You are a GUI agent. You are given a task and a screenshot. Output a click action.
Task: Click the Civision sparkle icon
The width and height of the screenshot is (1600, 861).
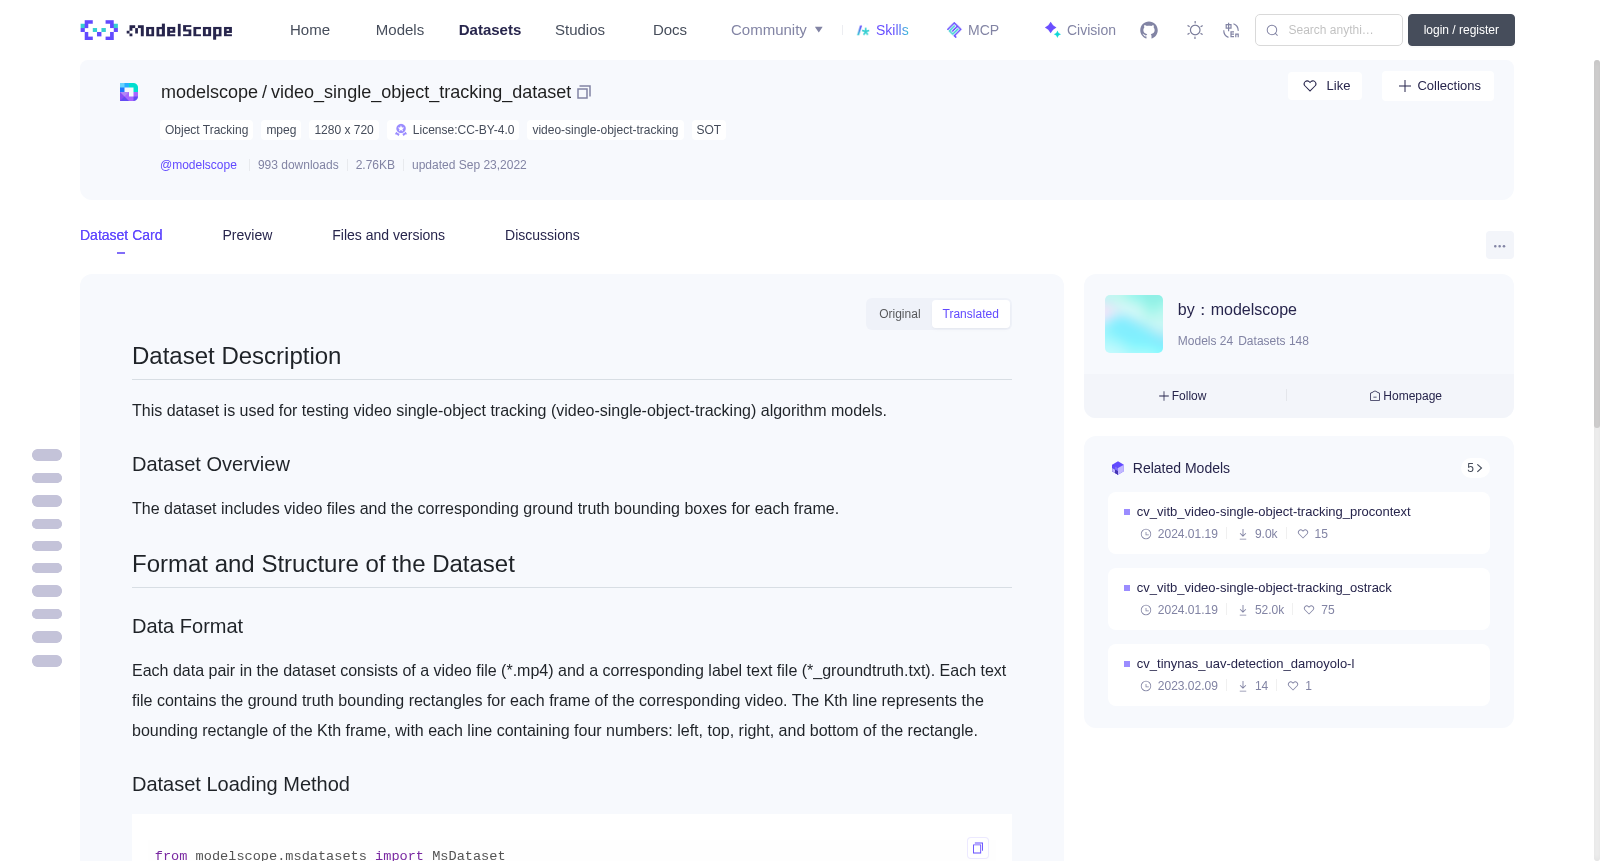pyautogui.click(x=1052, y=30)
